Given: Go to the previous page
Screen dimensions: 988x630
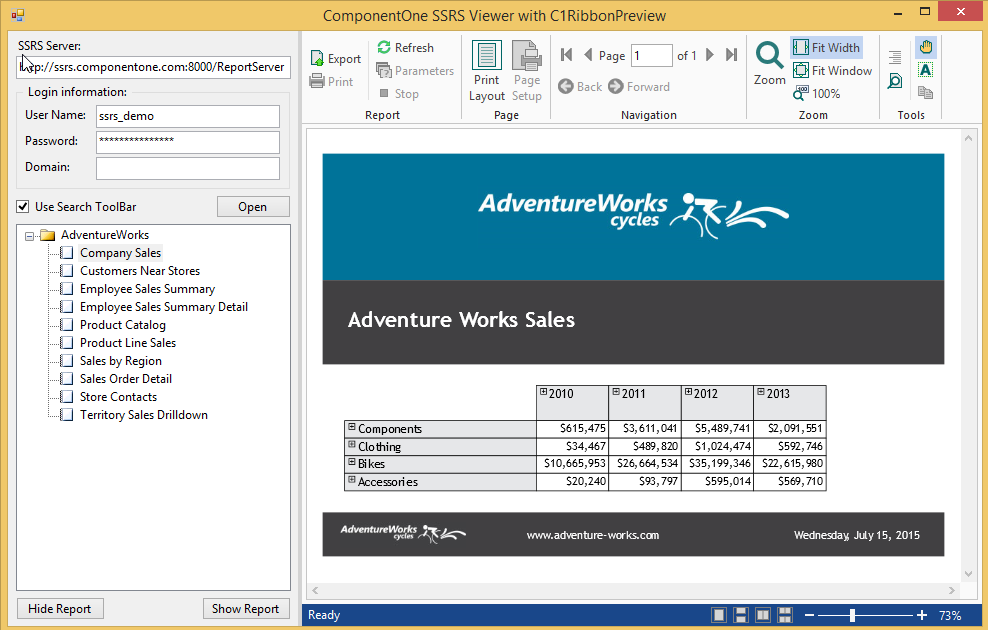Looking at the screenshot, I should (588, 55).
